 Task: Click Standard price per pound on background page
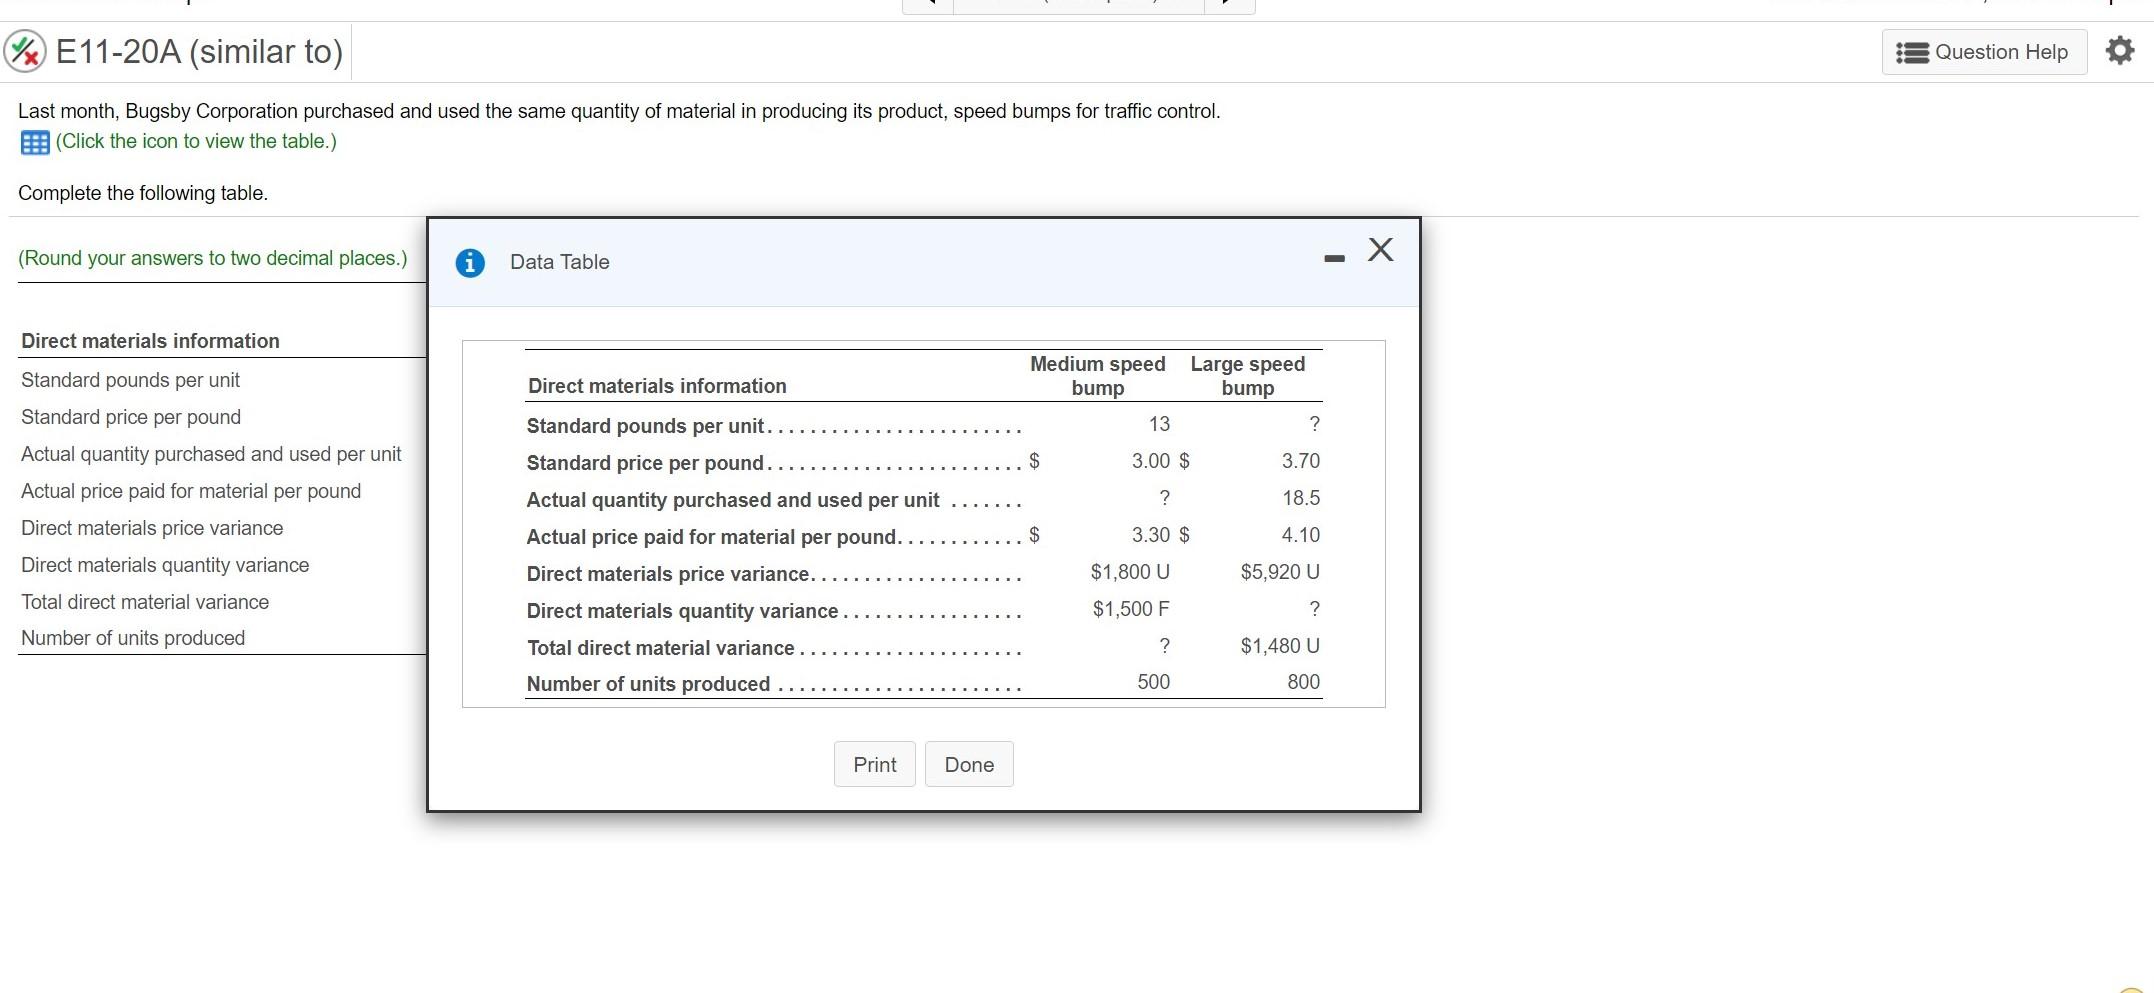click(x=131, y=417)
